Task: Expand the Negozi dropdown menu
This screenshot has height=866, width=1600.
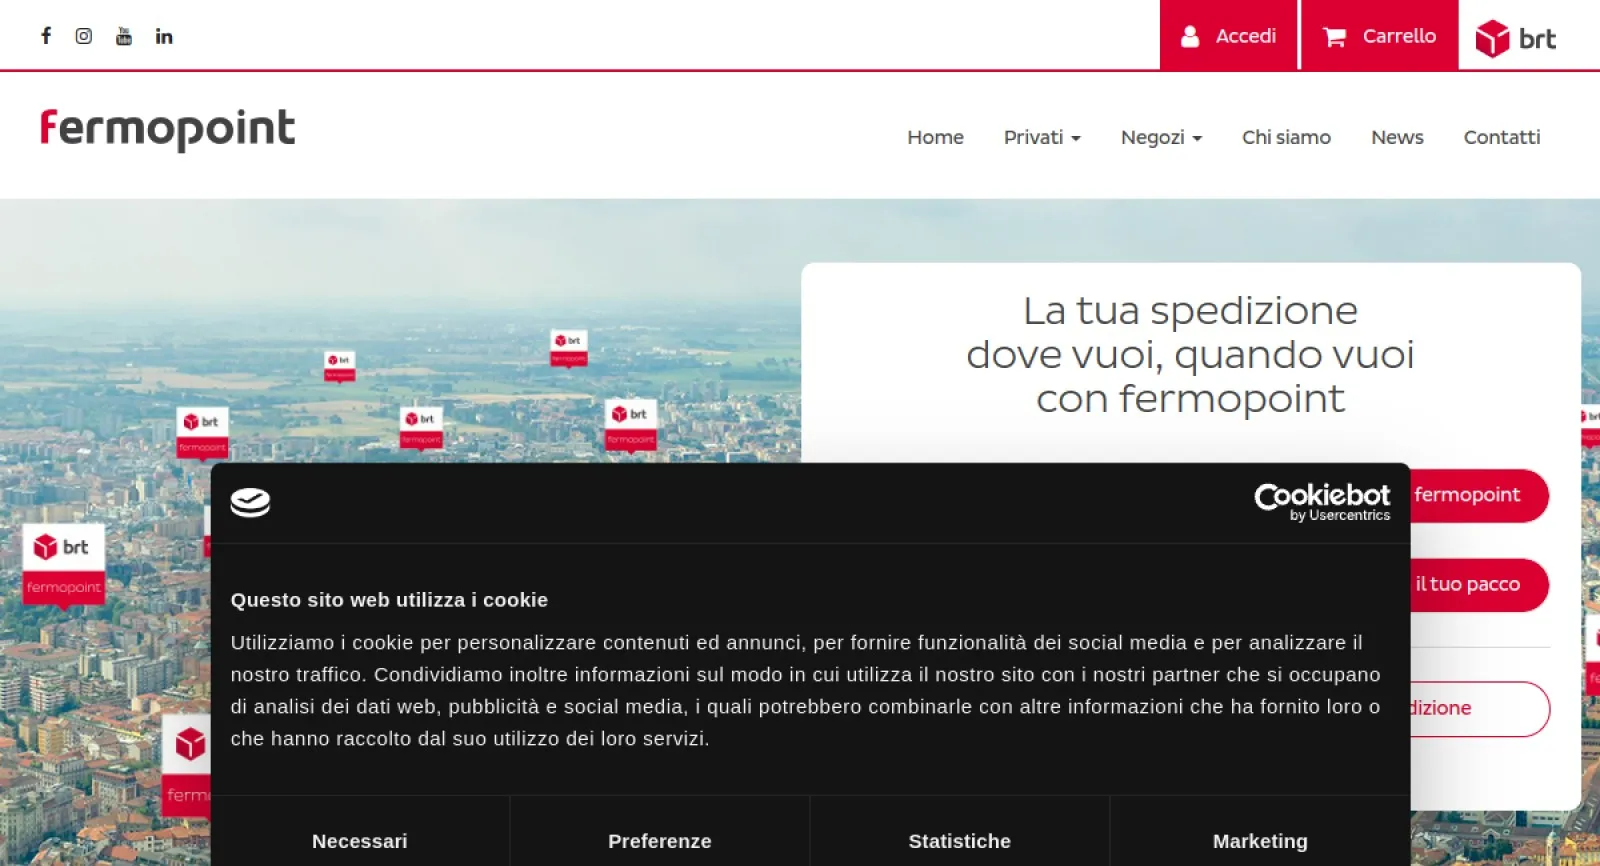Action: tap(1161, 137)
